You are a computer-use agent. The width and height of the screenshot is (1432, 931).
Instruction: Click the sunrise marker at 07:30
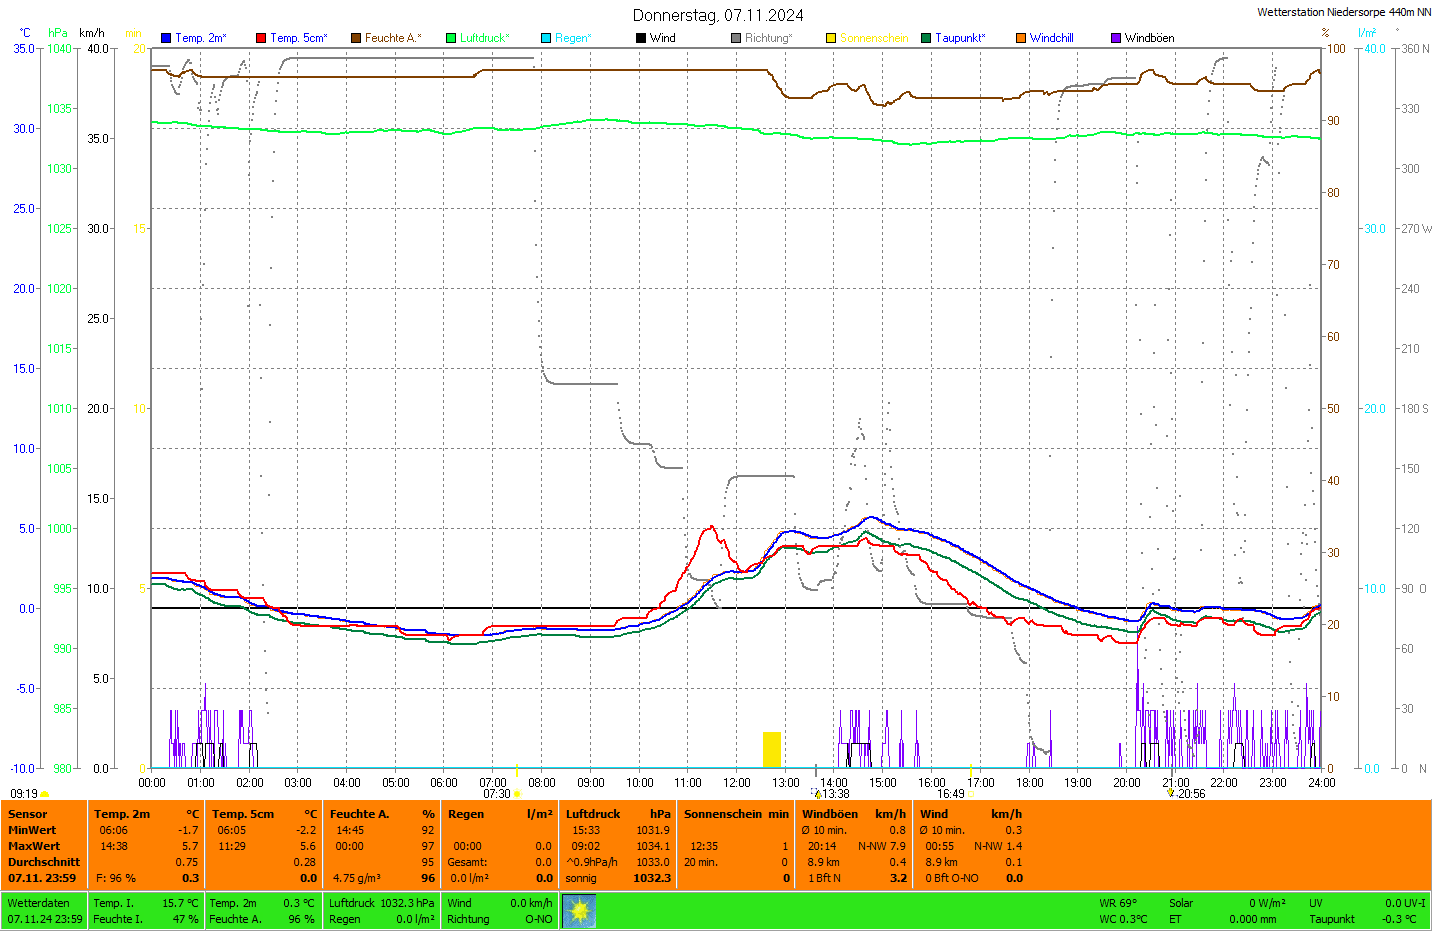click(517, 794)
